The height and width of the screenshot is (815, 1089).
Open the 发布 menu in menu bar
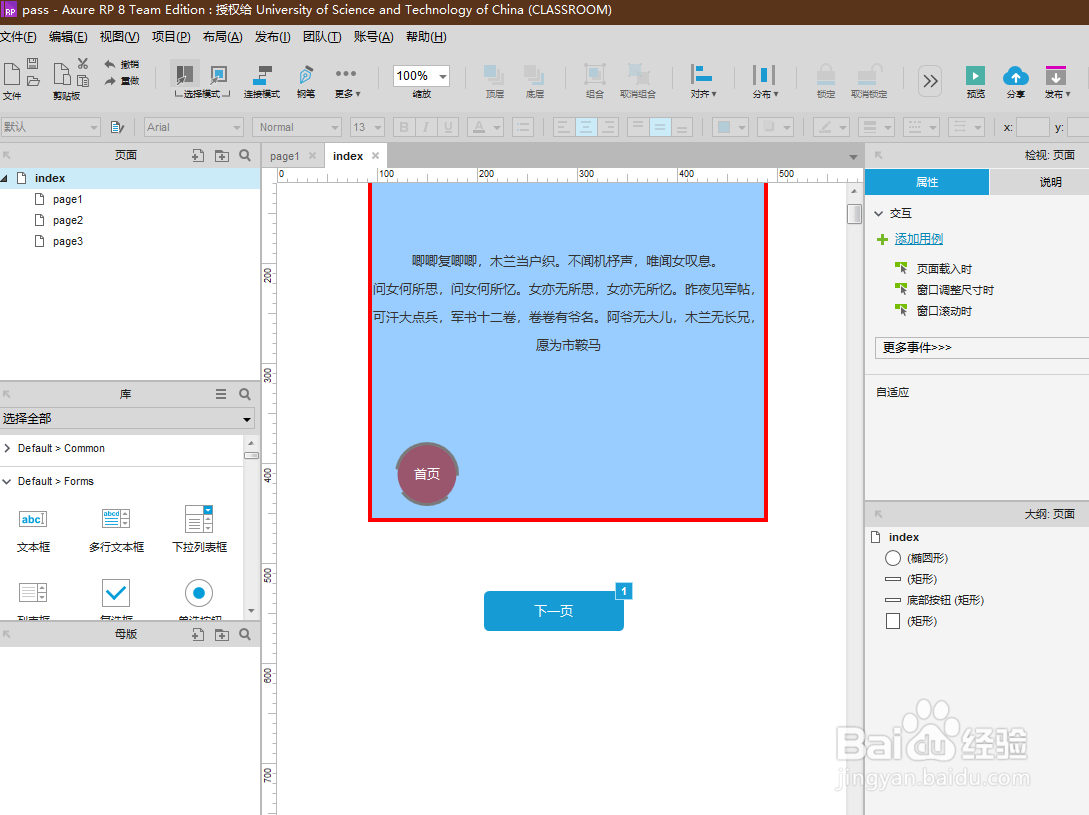[272, 37]
